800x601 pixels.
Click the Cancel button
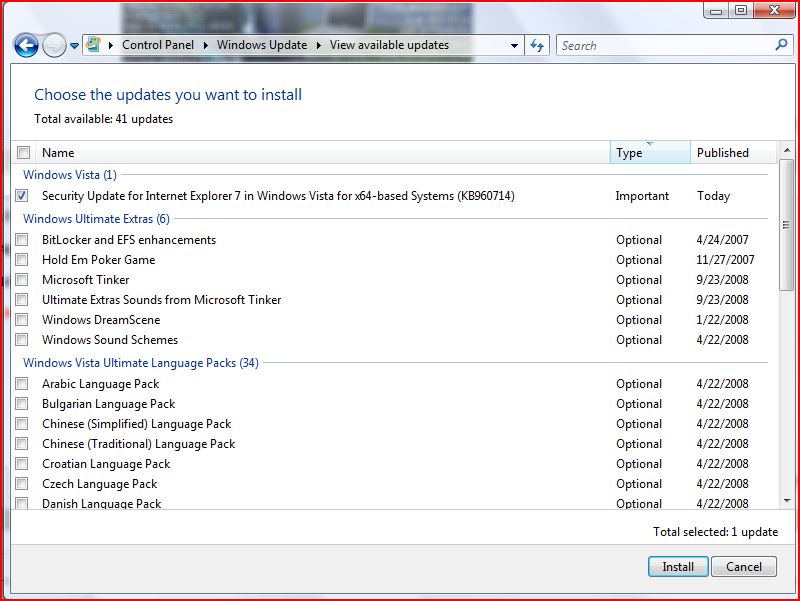click(744, 566)
